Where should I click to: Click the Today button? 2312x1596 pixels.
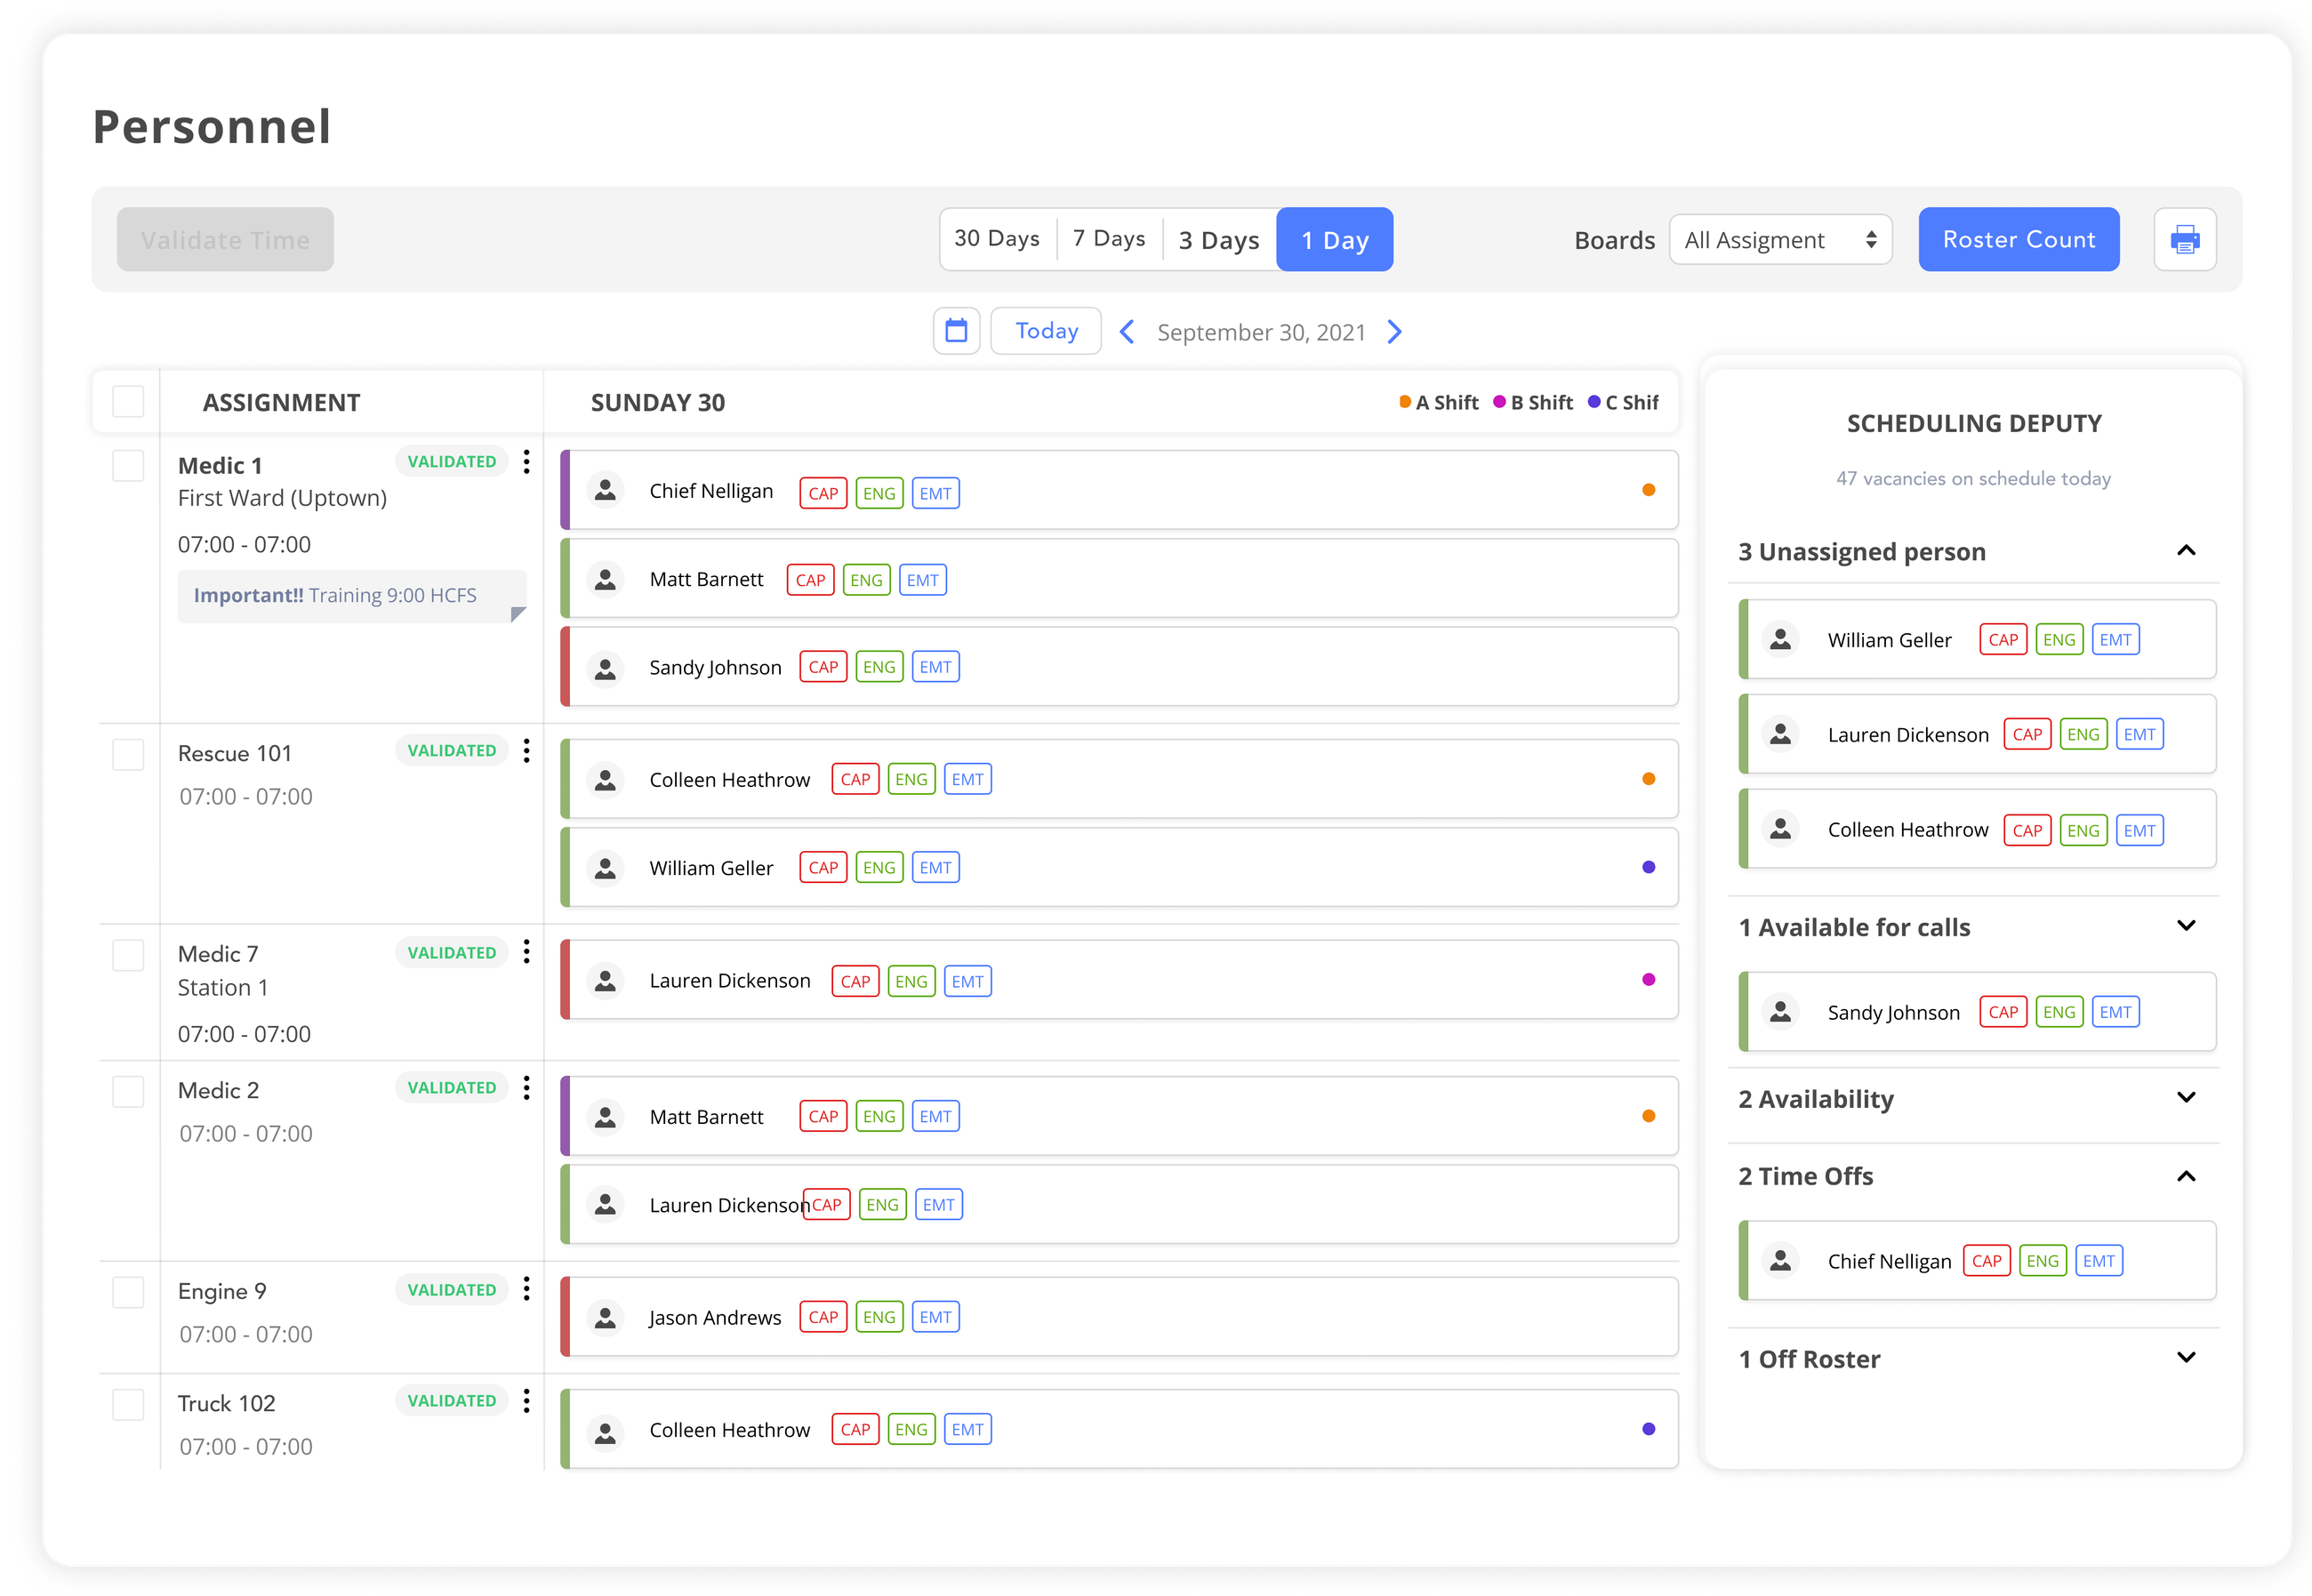click(x=1045, y=330)
